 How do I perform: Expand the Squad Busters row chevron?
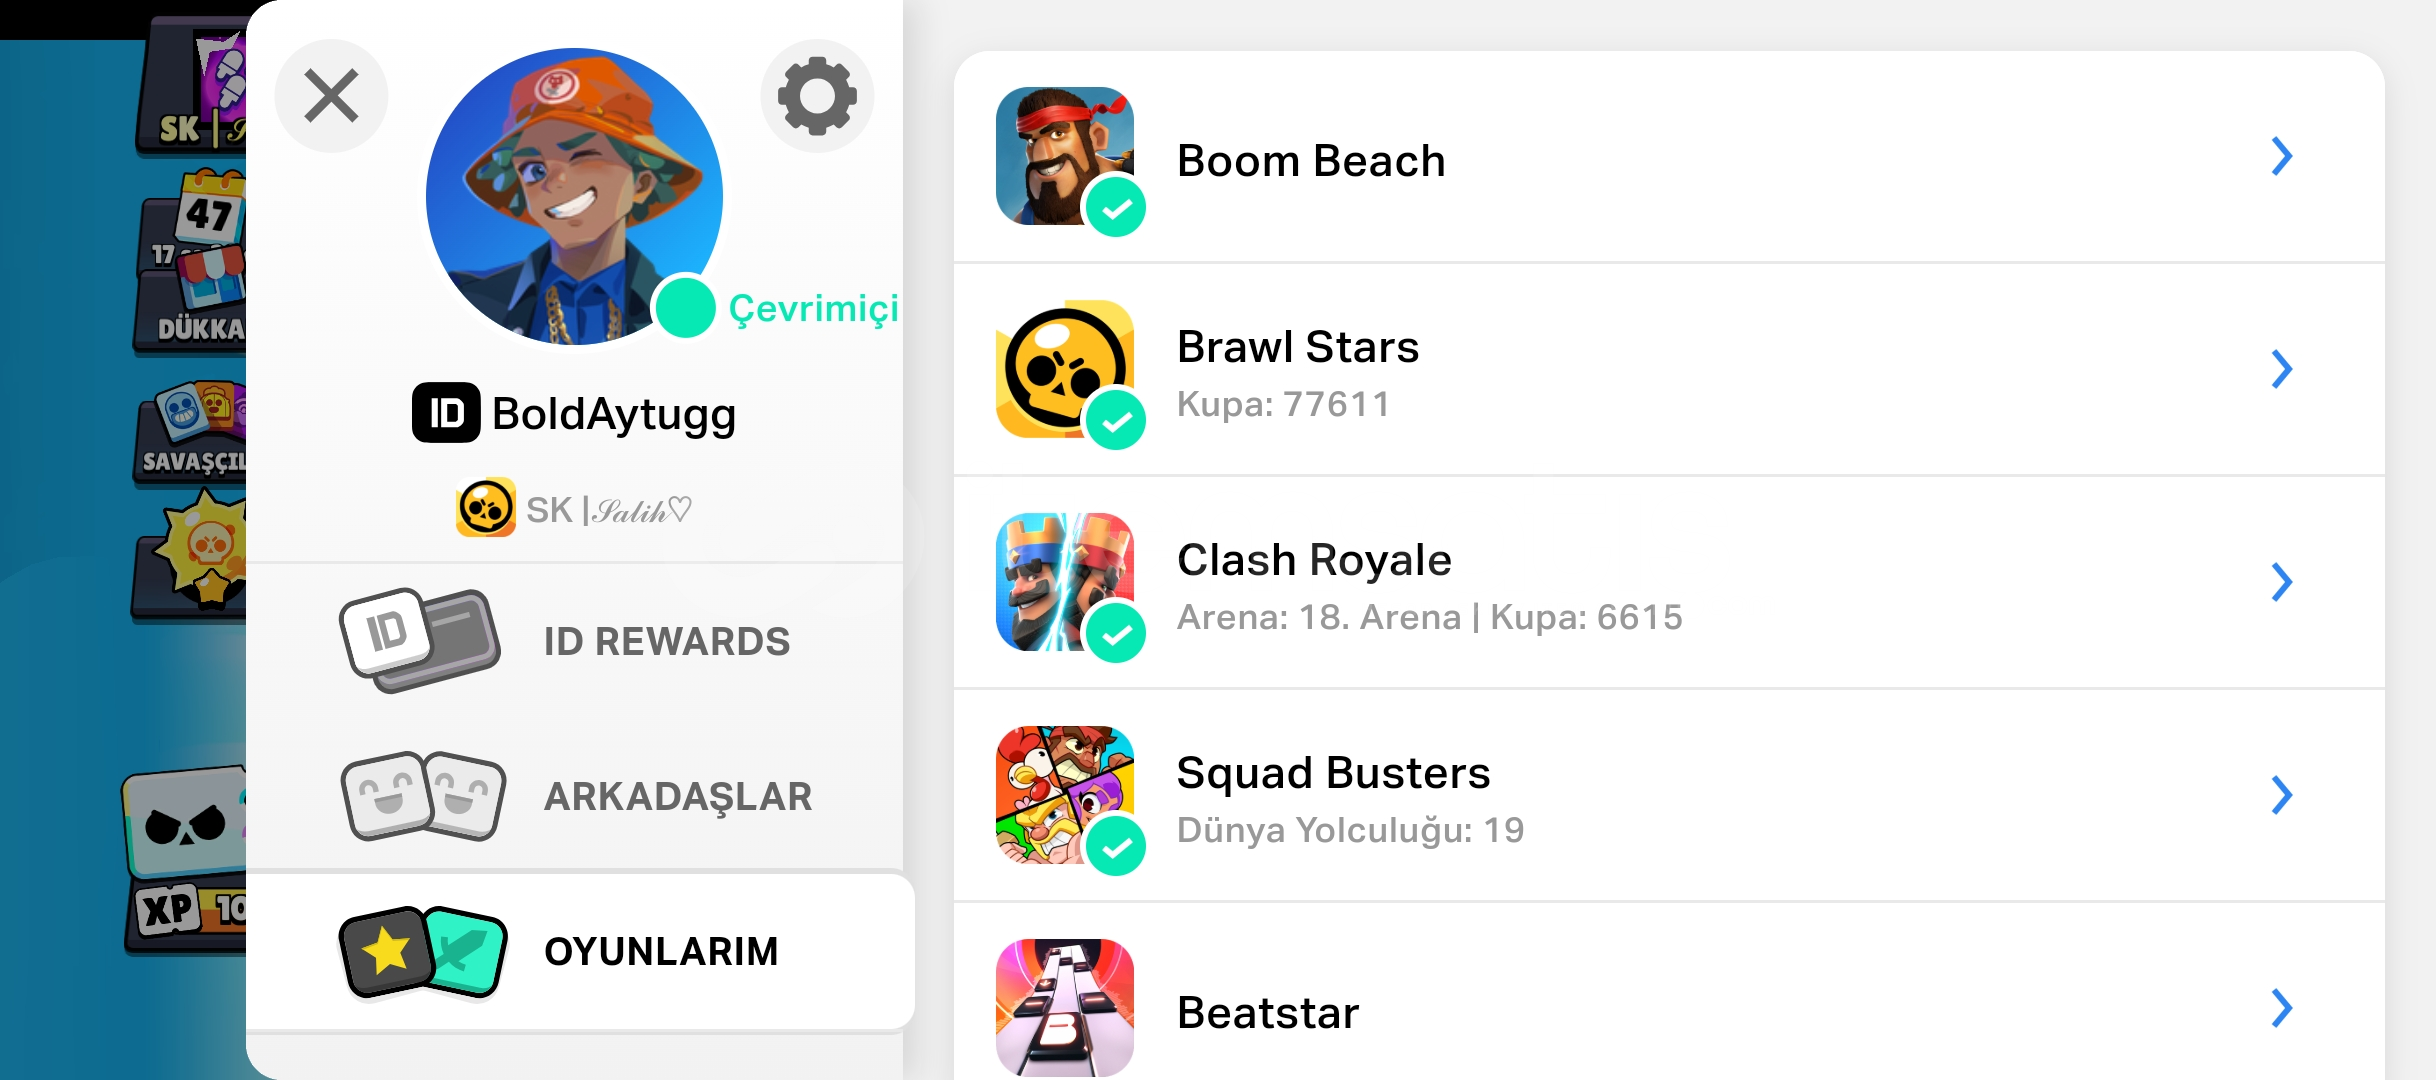click(2281, 795)
